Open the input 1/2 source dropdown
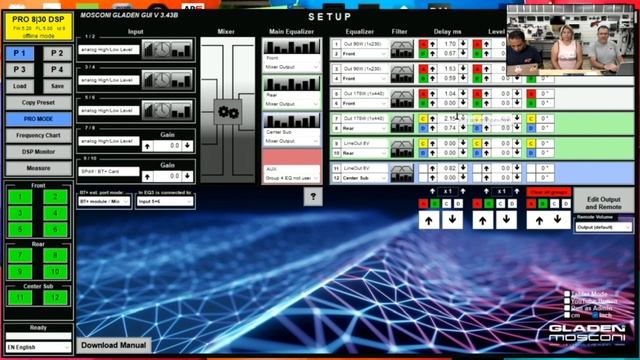640x360 pixels. coord(109,50)
